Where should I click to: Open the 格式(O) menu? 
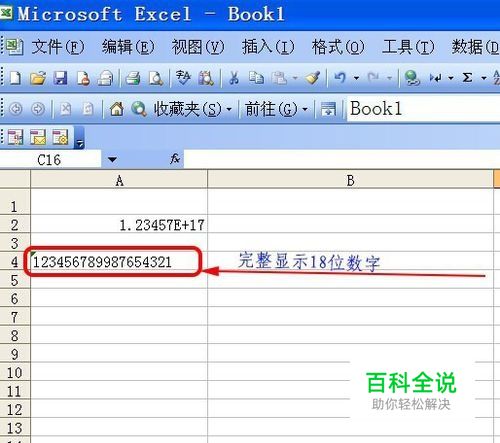(338, 47)
